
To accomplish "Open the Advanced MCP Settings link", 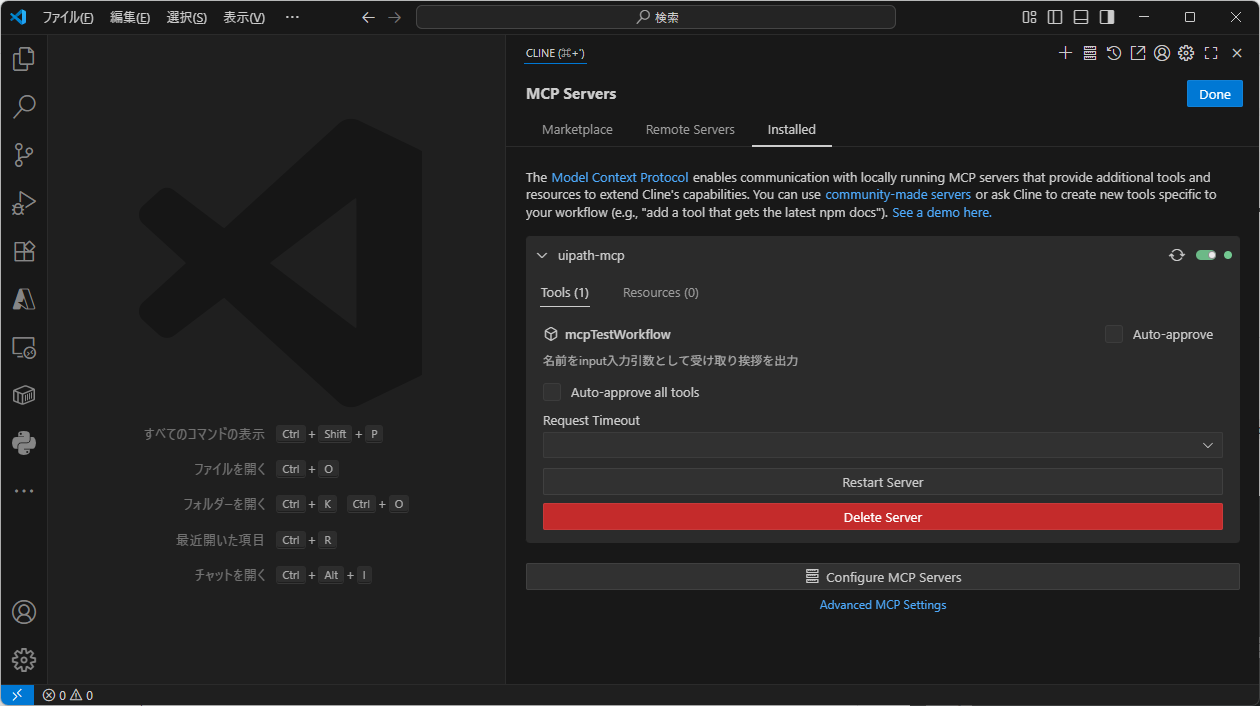I will pos(882,605).
